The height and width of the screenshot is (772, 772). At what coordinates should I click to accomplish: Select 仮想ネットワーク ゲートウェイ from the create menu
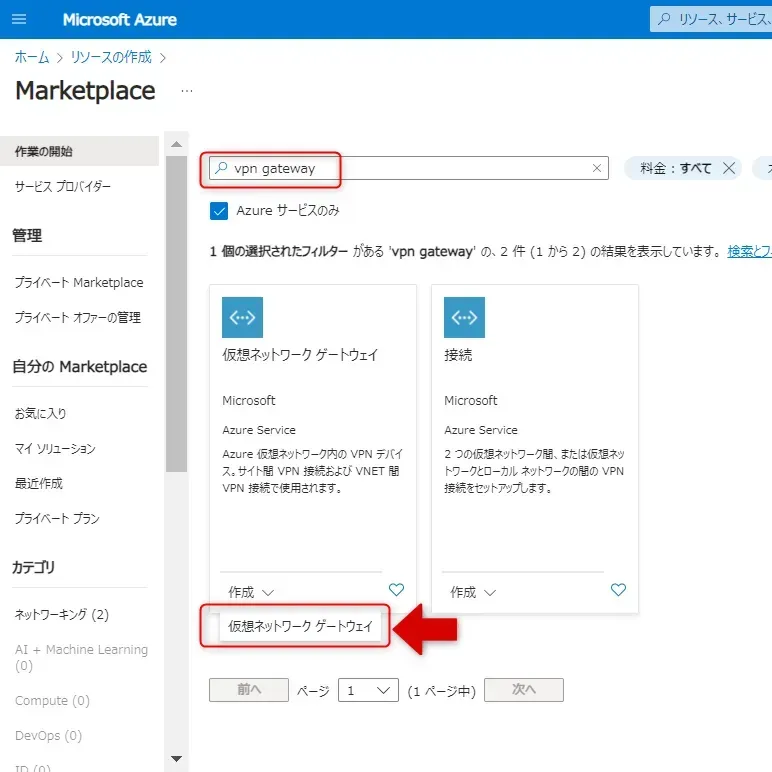[x=300, y=627]
